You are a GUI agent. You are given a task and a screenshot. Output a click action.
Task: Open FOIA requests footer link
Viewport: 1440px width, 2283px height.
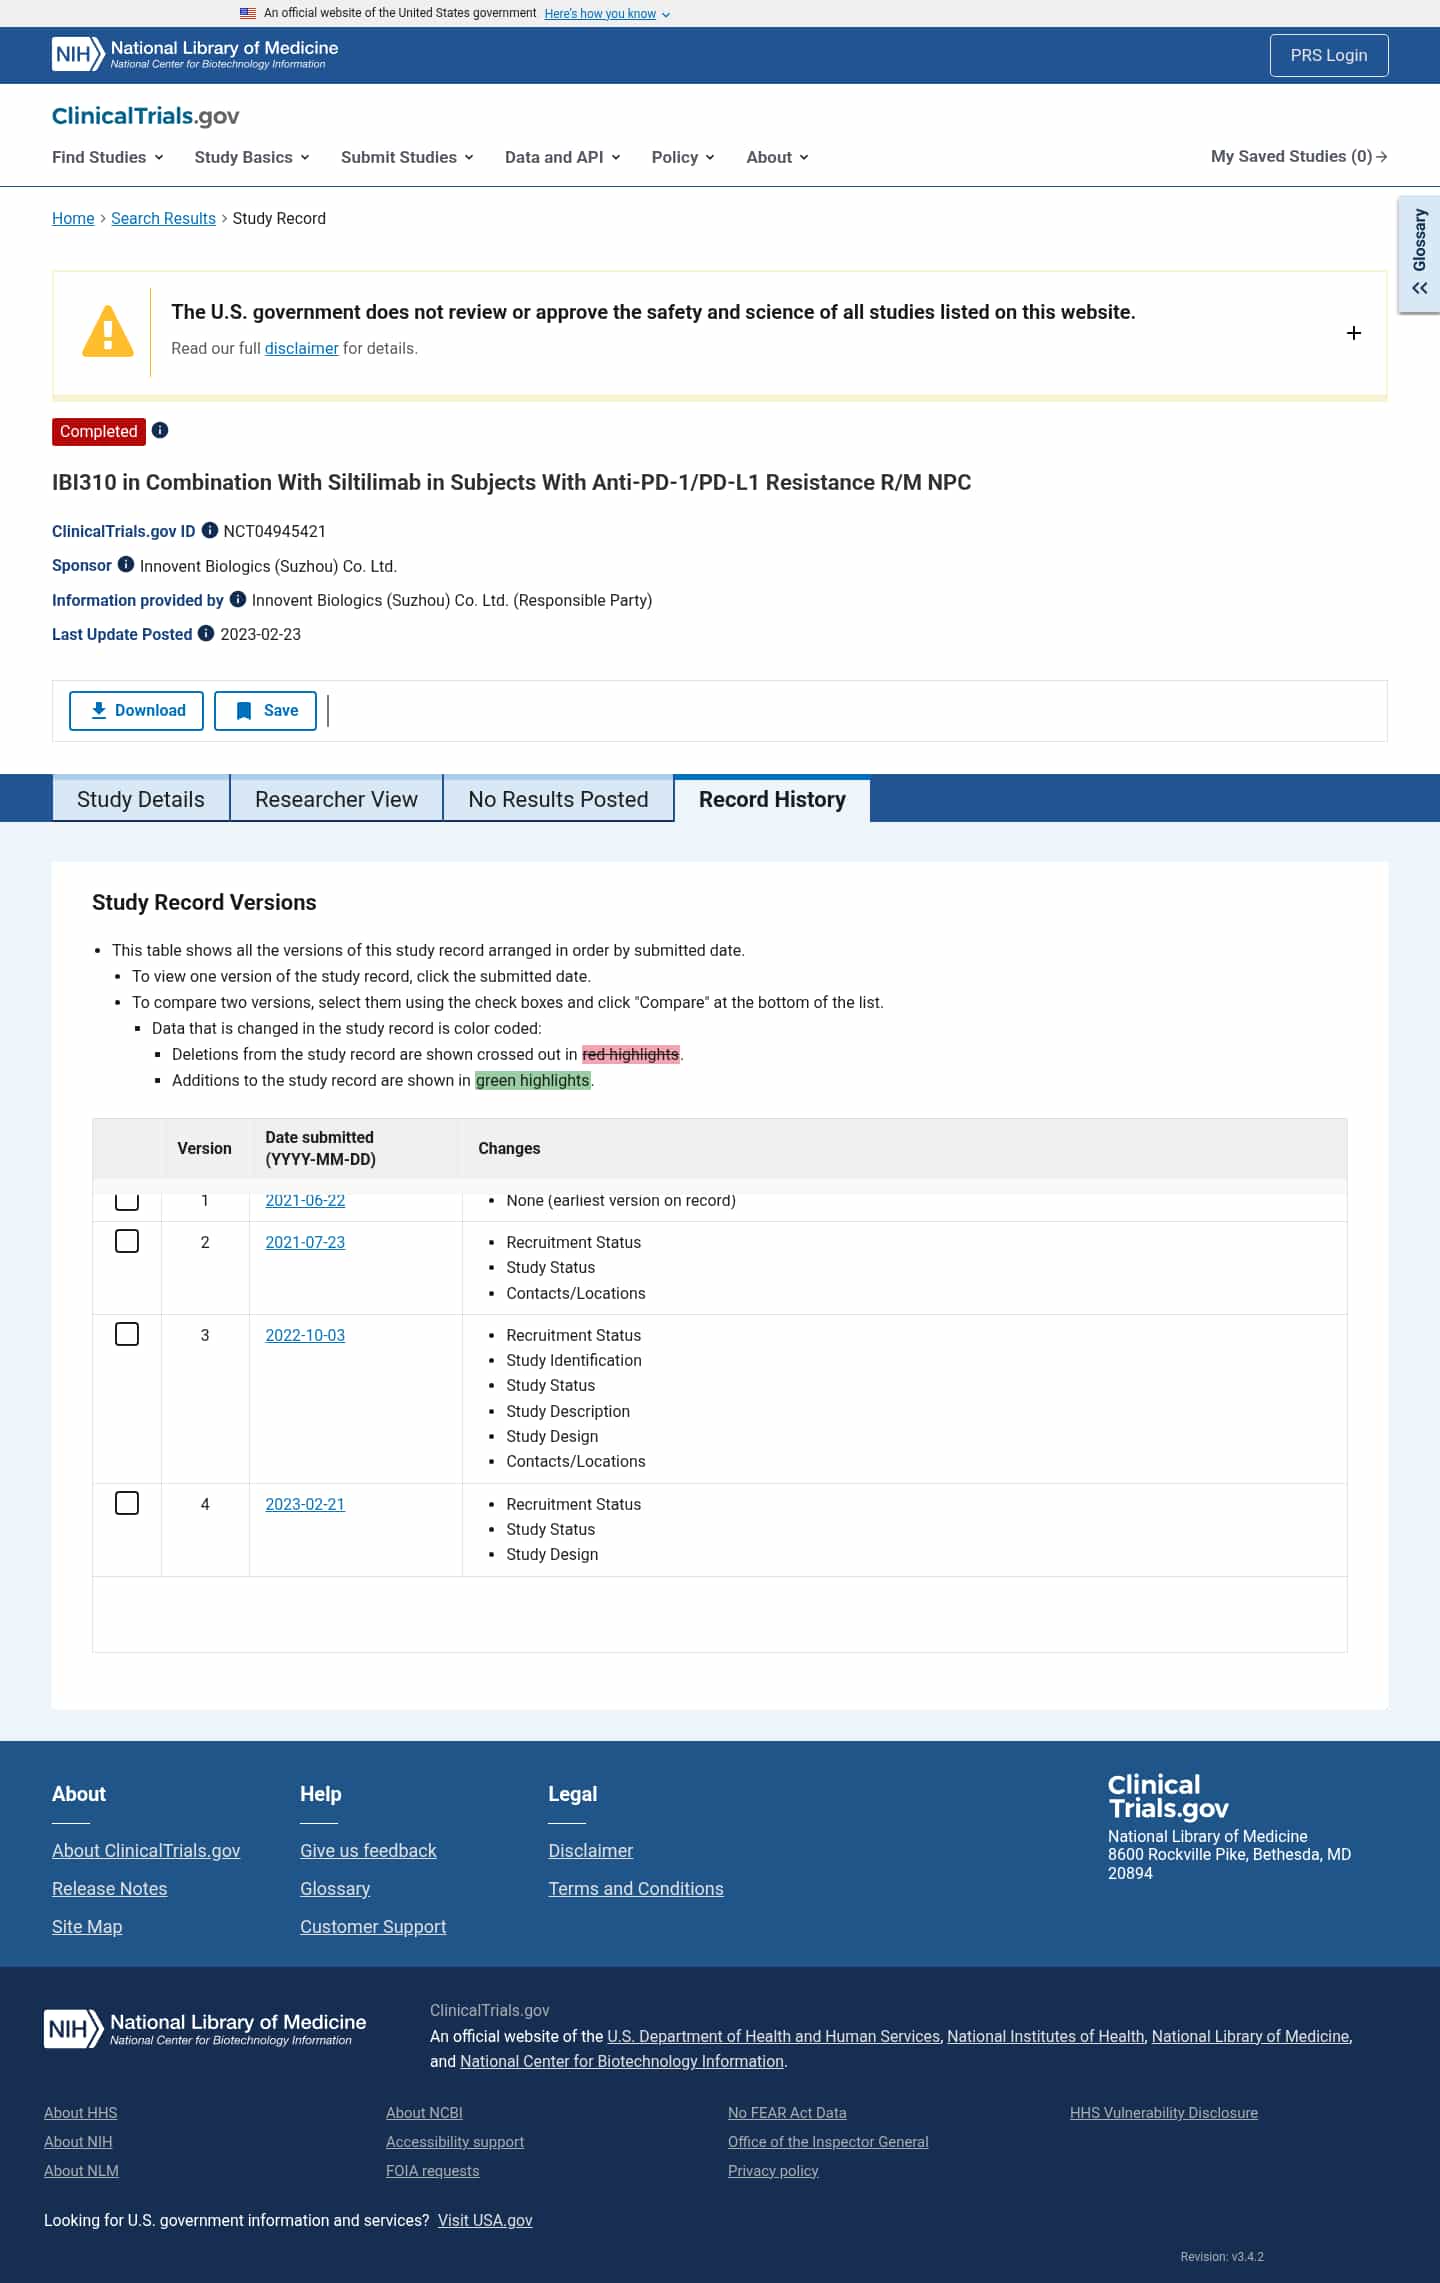pyautogui.click(x=433, y=2170)
